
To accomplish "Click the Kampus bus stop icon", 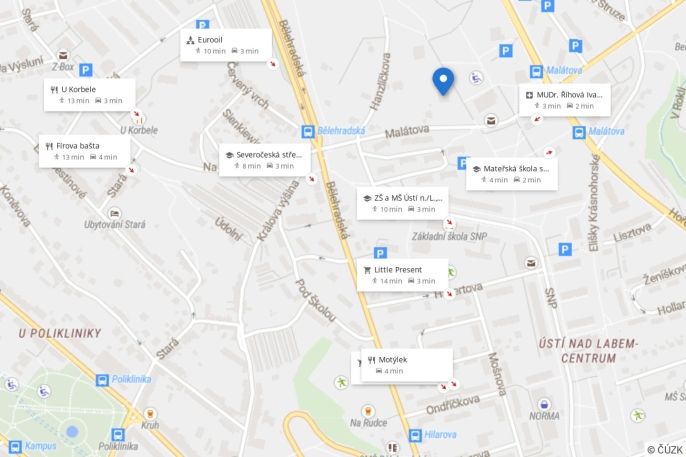I will click(15, 447).
